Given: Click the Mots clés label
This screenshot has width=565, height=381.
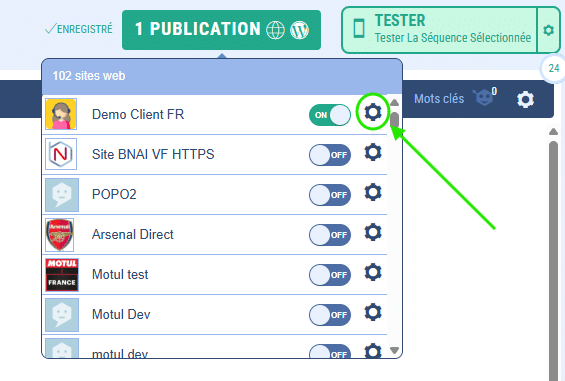Looking at the screenshot, I should pyautogui.click(x=439, y=98).
